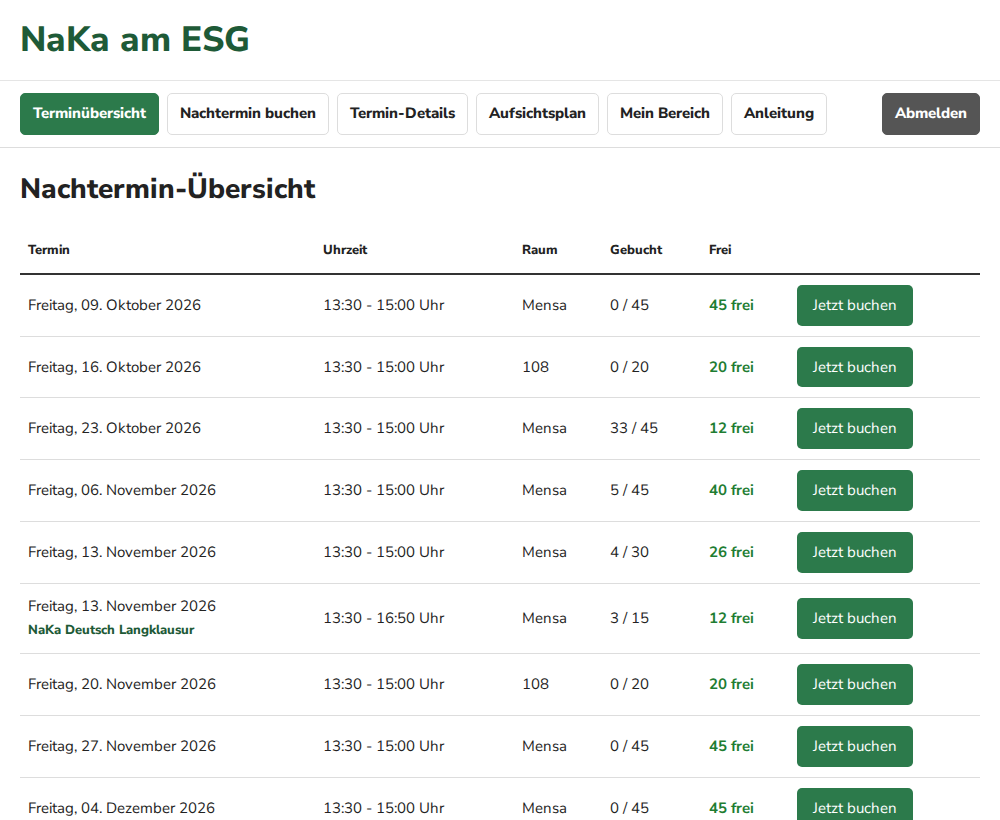
Task: Select Jetzt buchen for 06. November 2026
Action: pyautogui.click(x=855, y=490)
